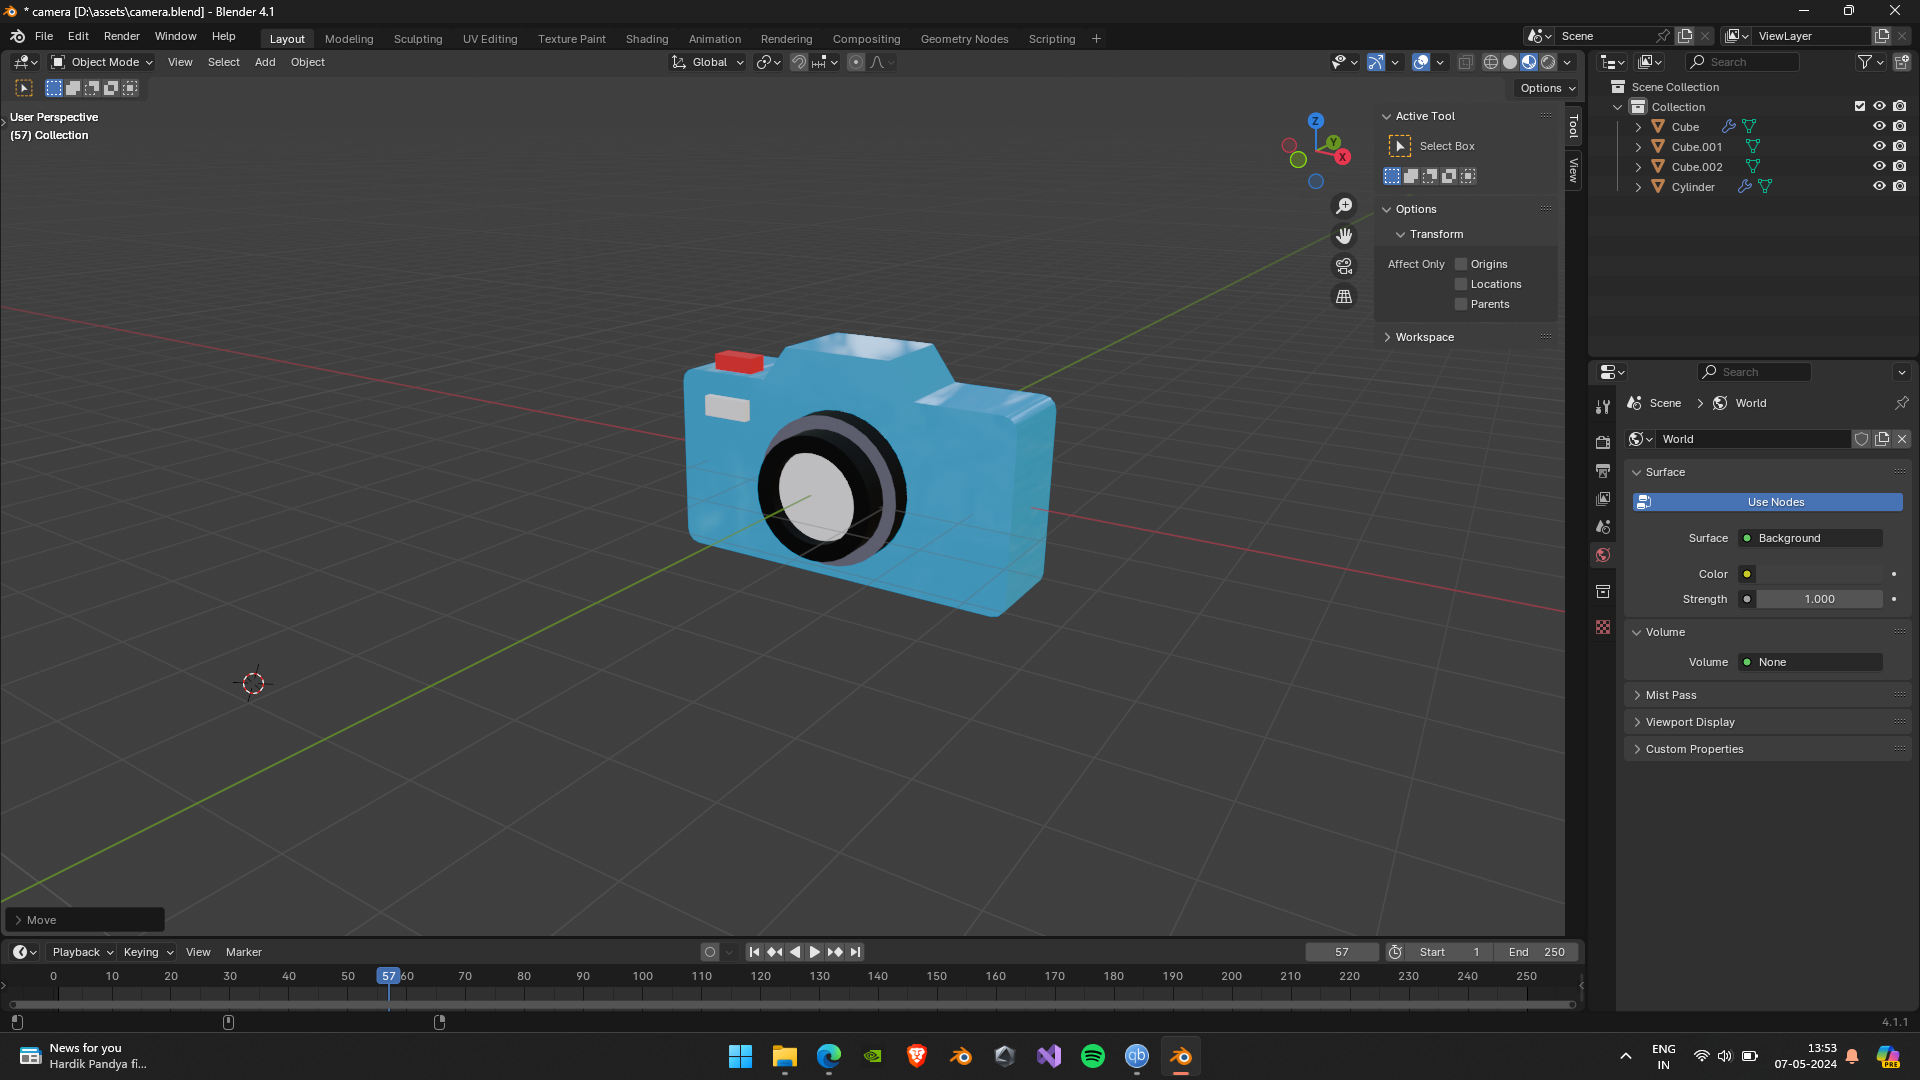Toggle camera view icon in viewport
1920x1080 pixels.
tap(1344, 266)
